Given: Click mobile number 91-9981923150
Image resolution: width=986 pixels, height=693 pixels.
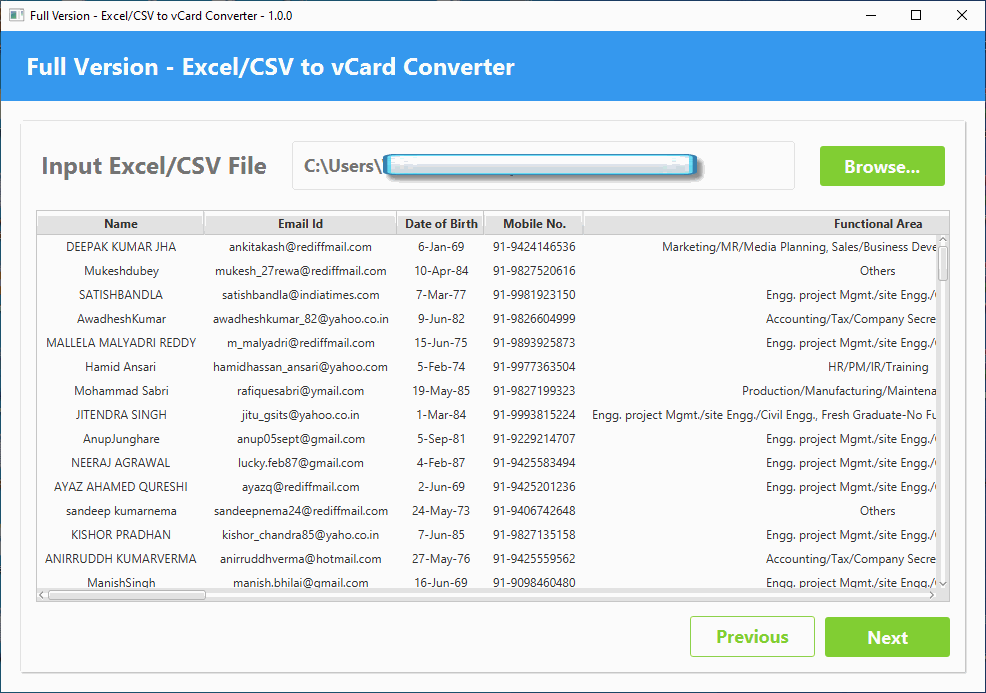Looking at the screenshot, I should pyautogui.click(x=534, y=295).
